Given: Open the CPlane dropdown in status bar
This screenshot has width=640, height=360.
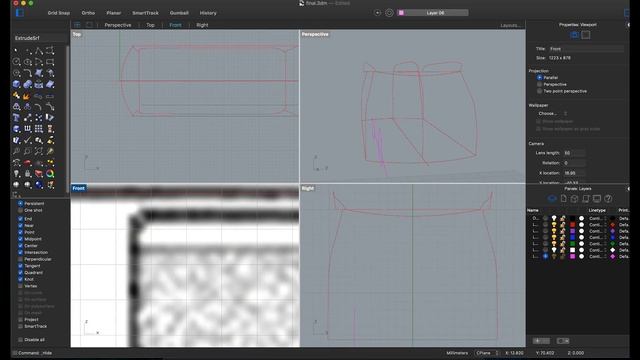Looking at the screenshot, I should 487,353.
